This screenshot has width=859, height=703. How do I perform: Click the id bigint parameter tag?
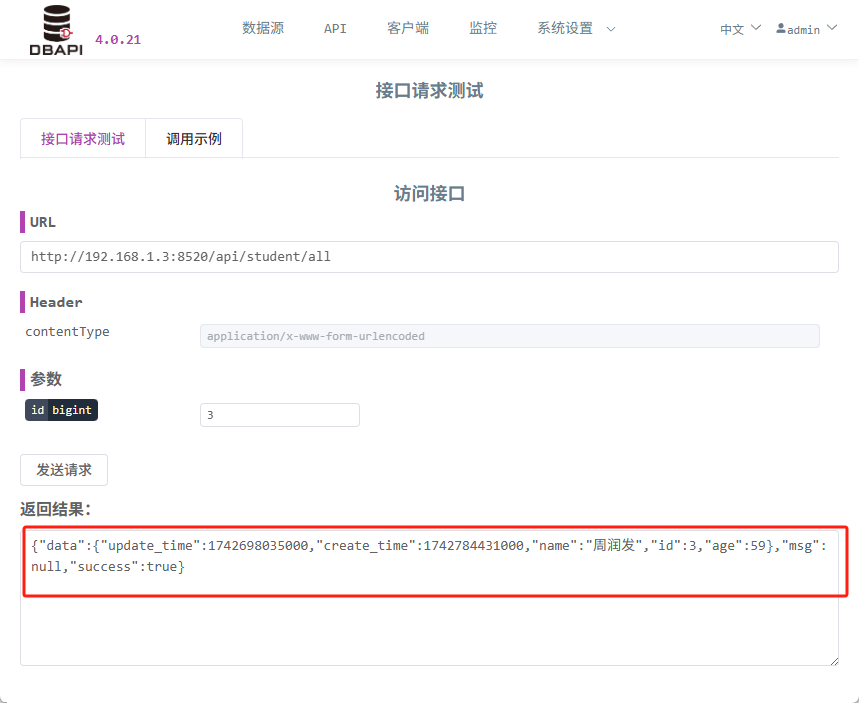(61, 410)
